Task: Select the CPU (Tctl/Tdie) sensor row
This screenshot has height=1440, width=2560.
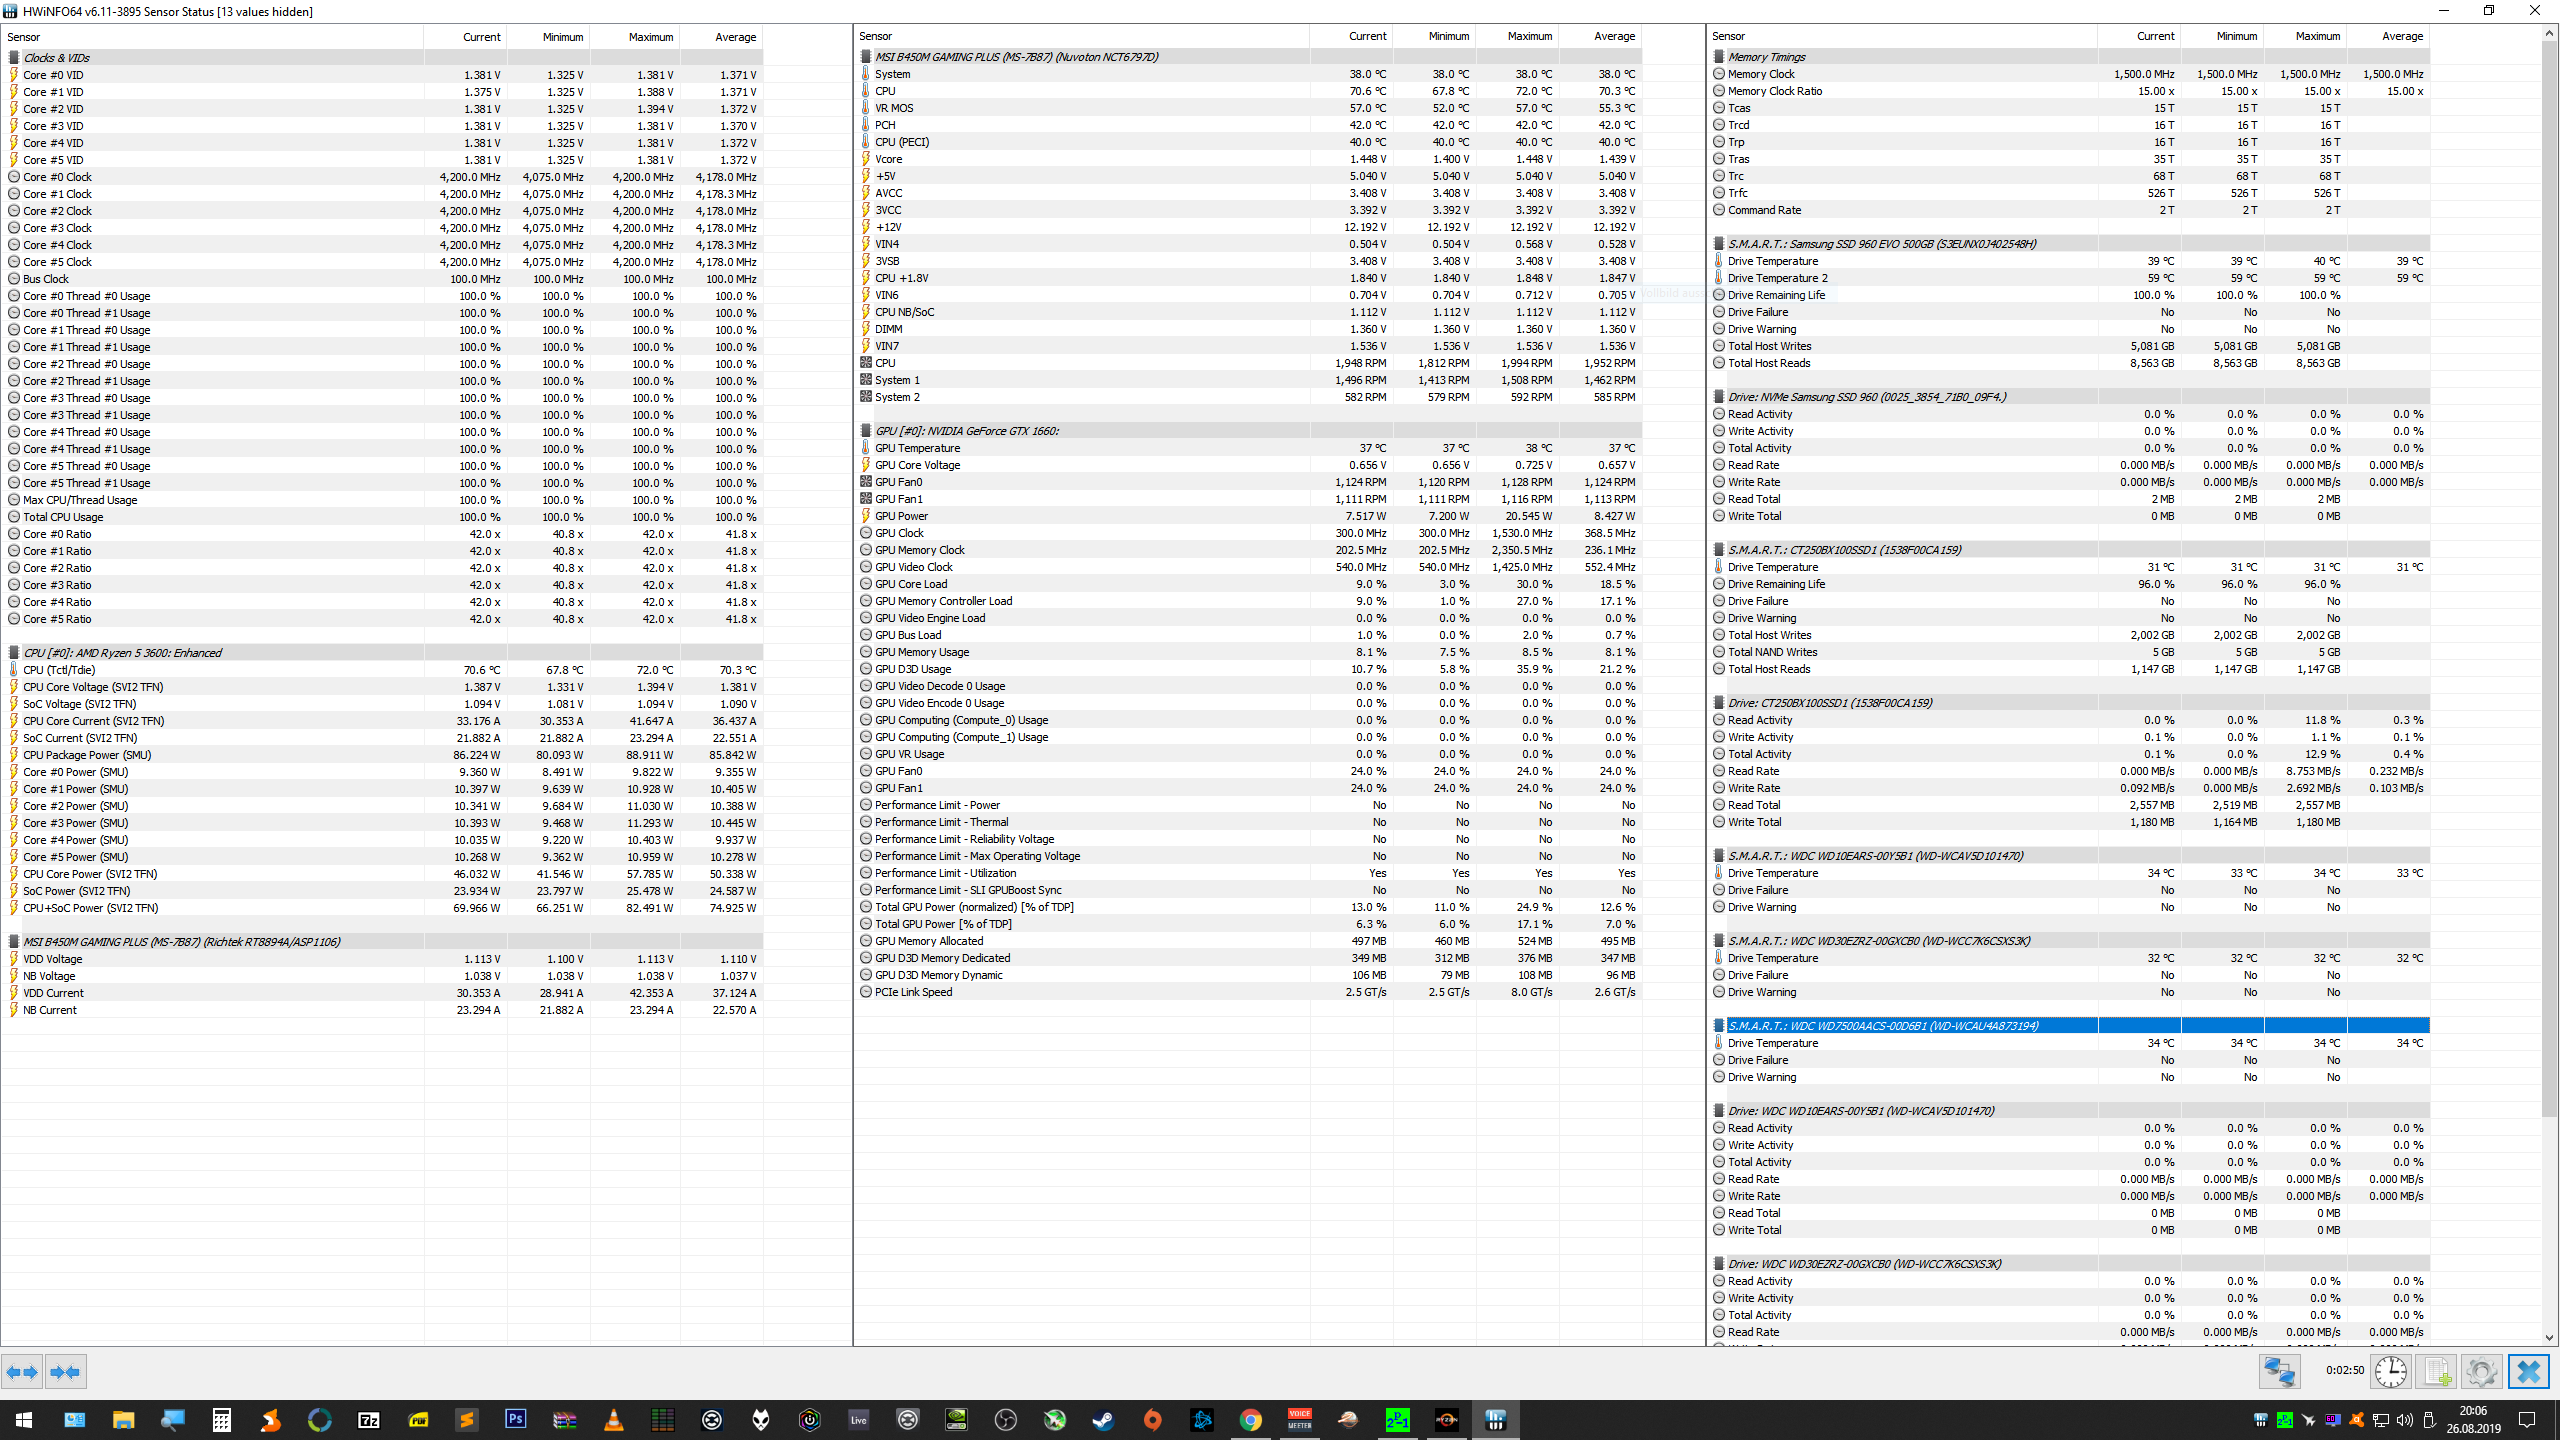Action: point(59,670)
